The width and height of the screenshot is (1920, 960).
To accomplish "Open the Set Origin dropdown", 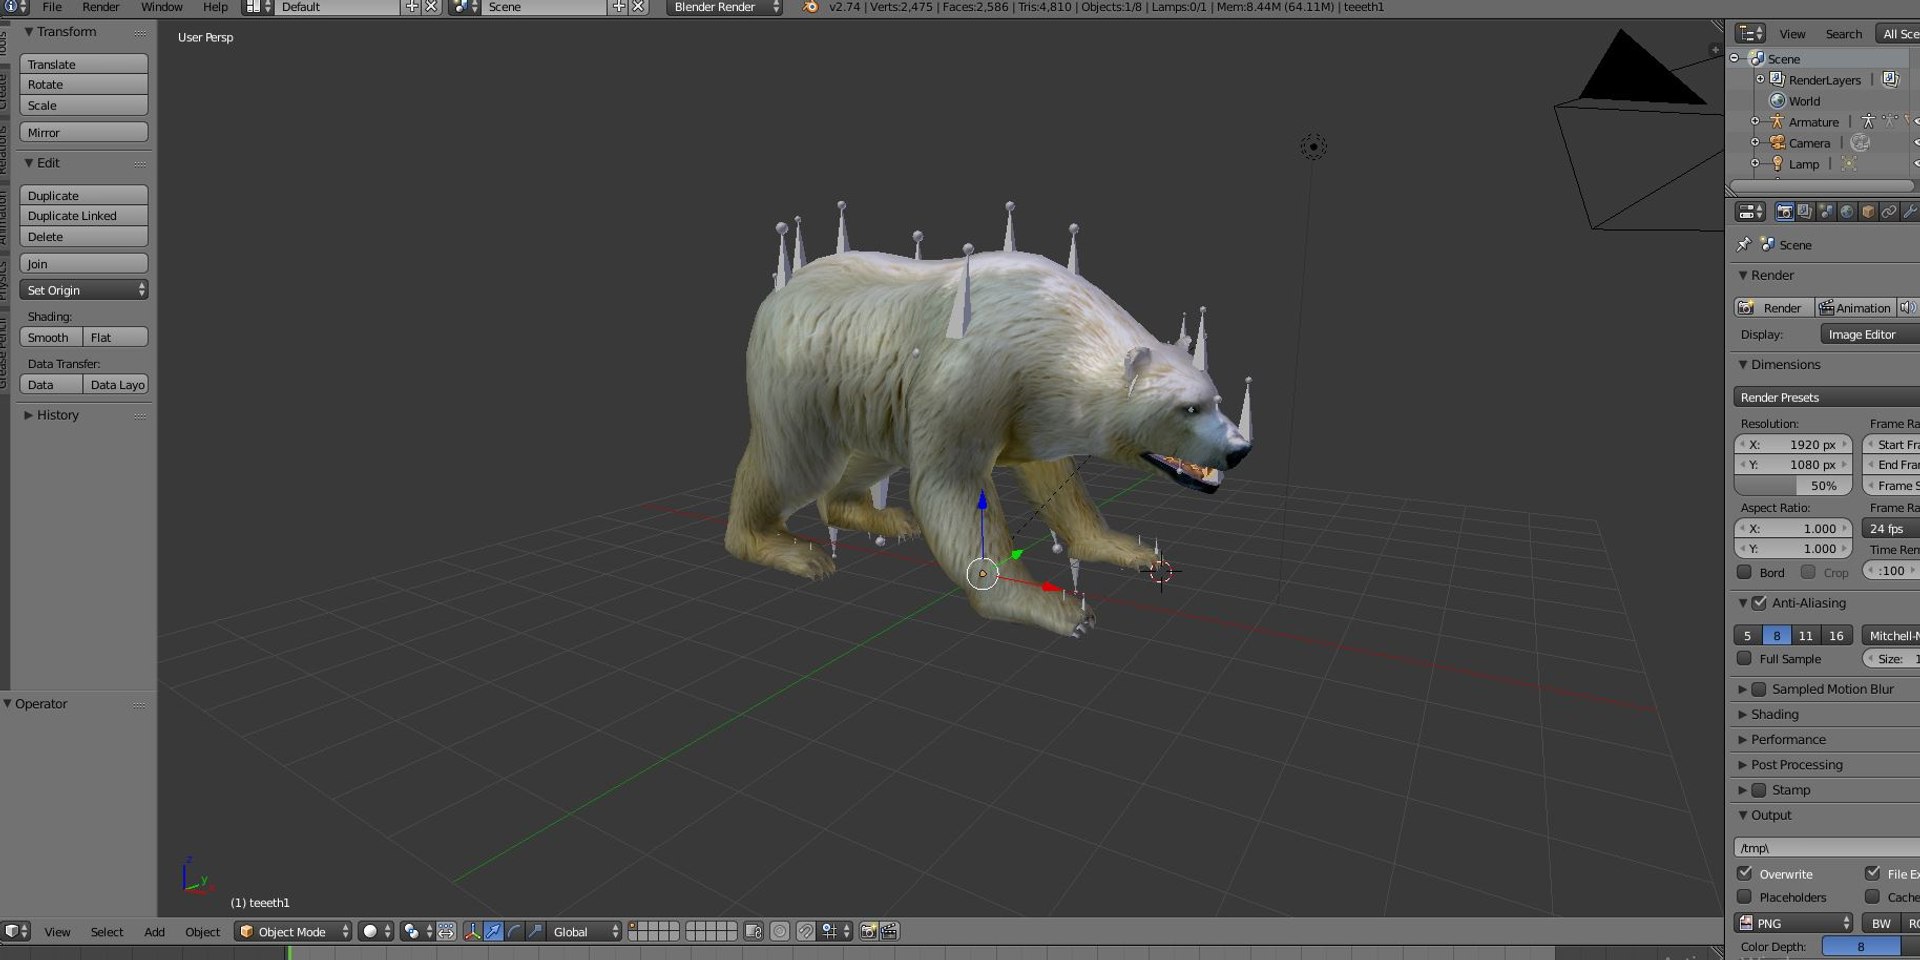I will 84,290.
